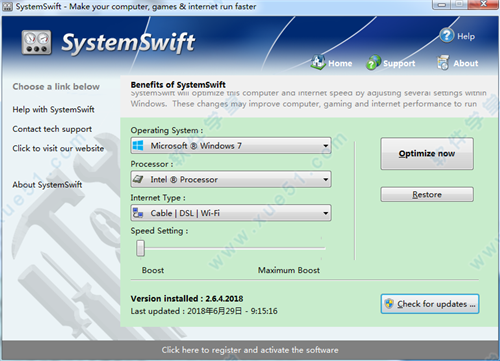Viewport: 500px width, 361px height.
Task: Click the Optimize now button
Action: pos(427,154)
